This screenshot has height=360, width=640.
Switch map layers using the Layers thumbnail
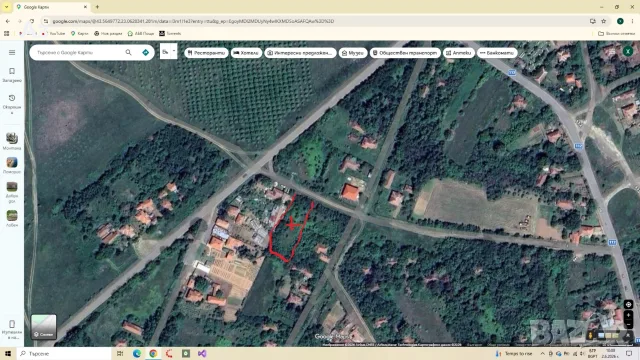[x=44, y=327]
